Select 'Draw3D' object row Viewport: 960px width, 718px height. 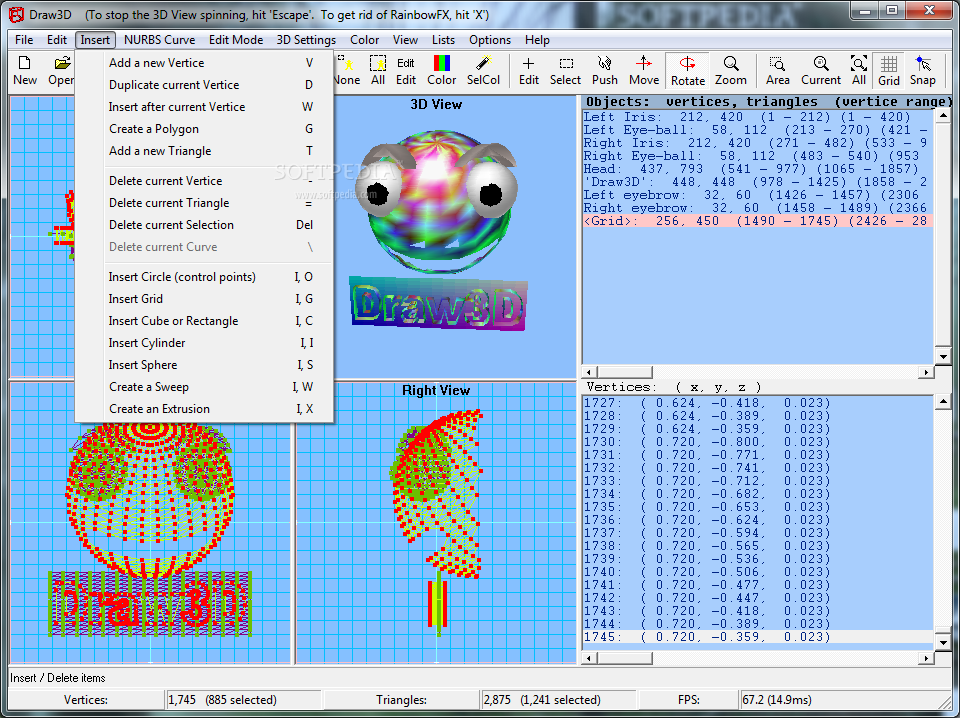[758, 182]
